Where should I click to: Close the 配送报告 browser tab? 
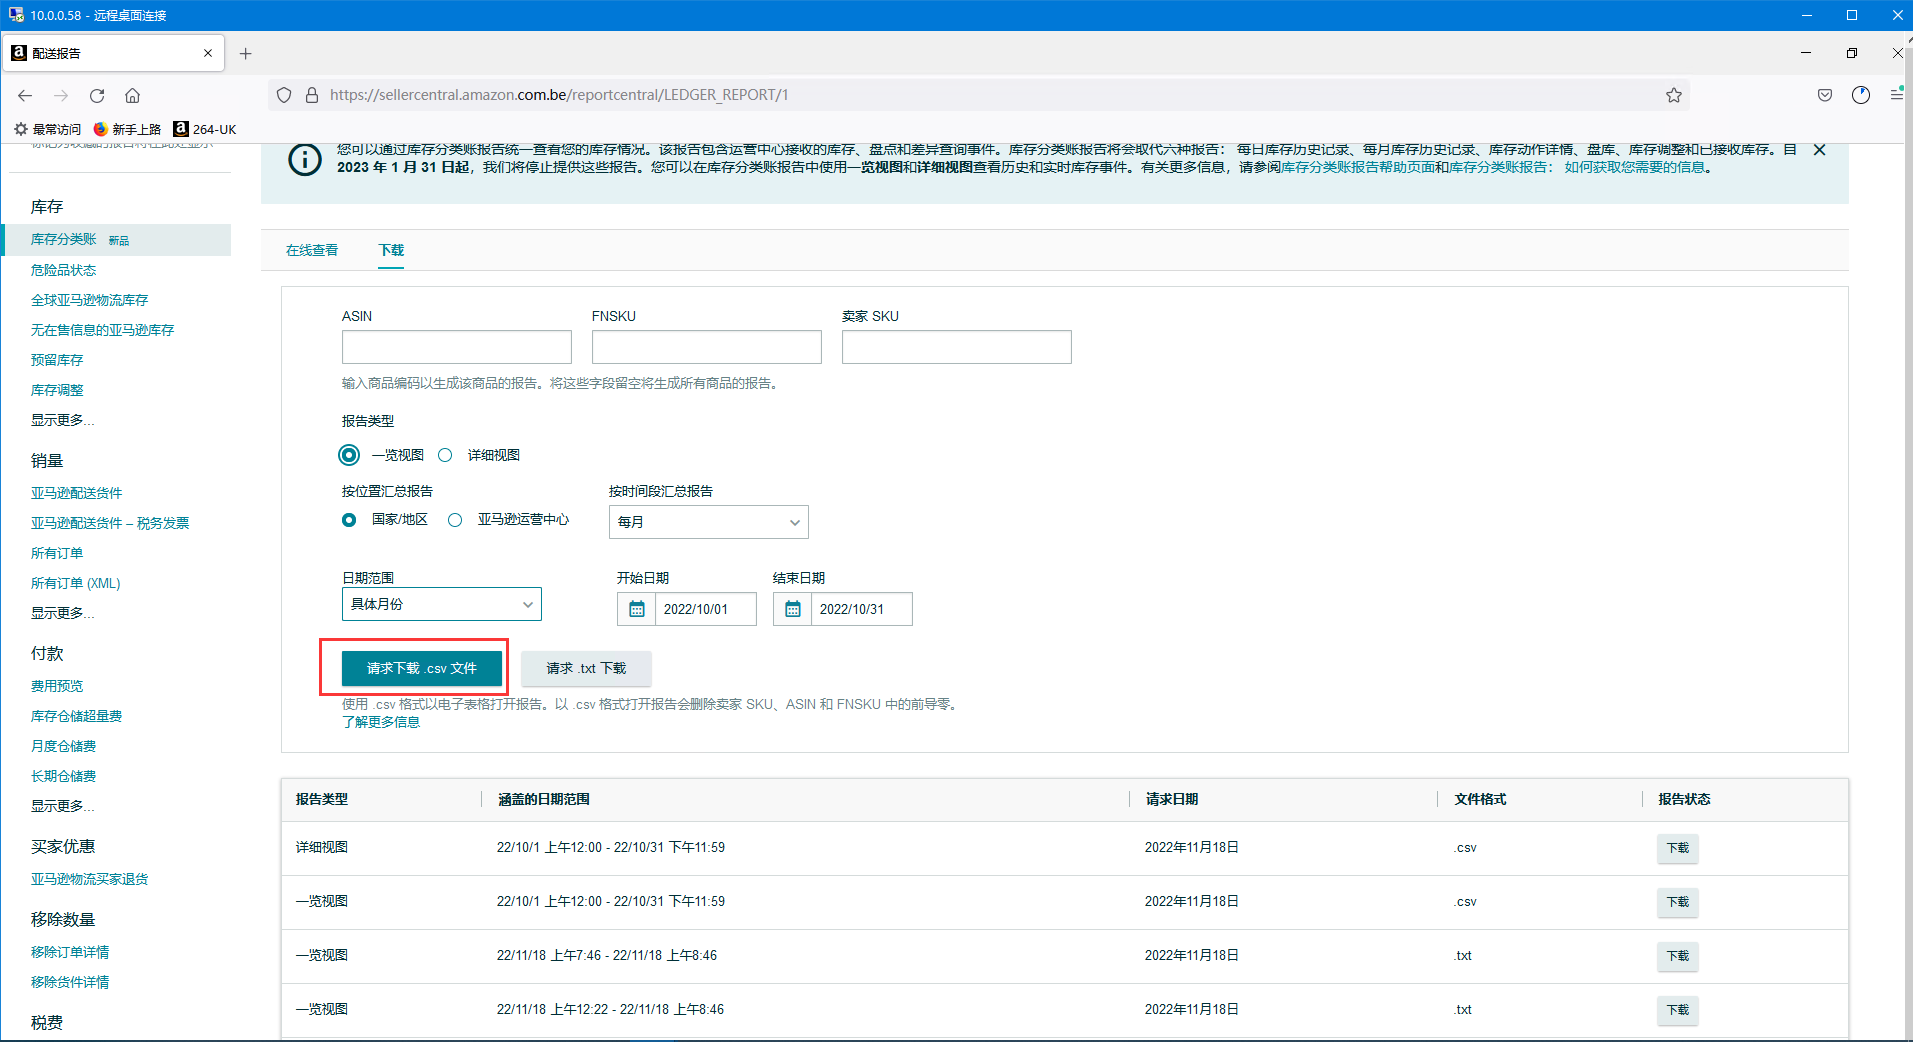tap(208, 53)
